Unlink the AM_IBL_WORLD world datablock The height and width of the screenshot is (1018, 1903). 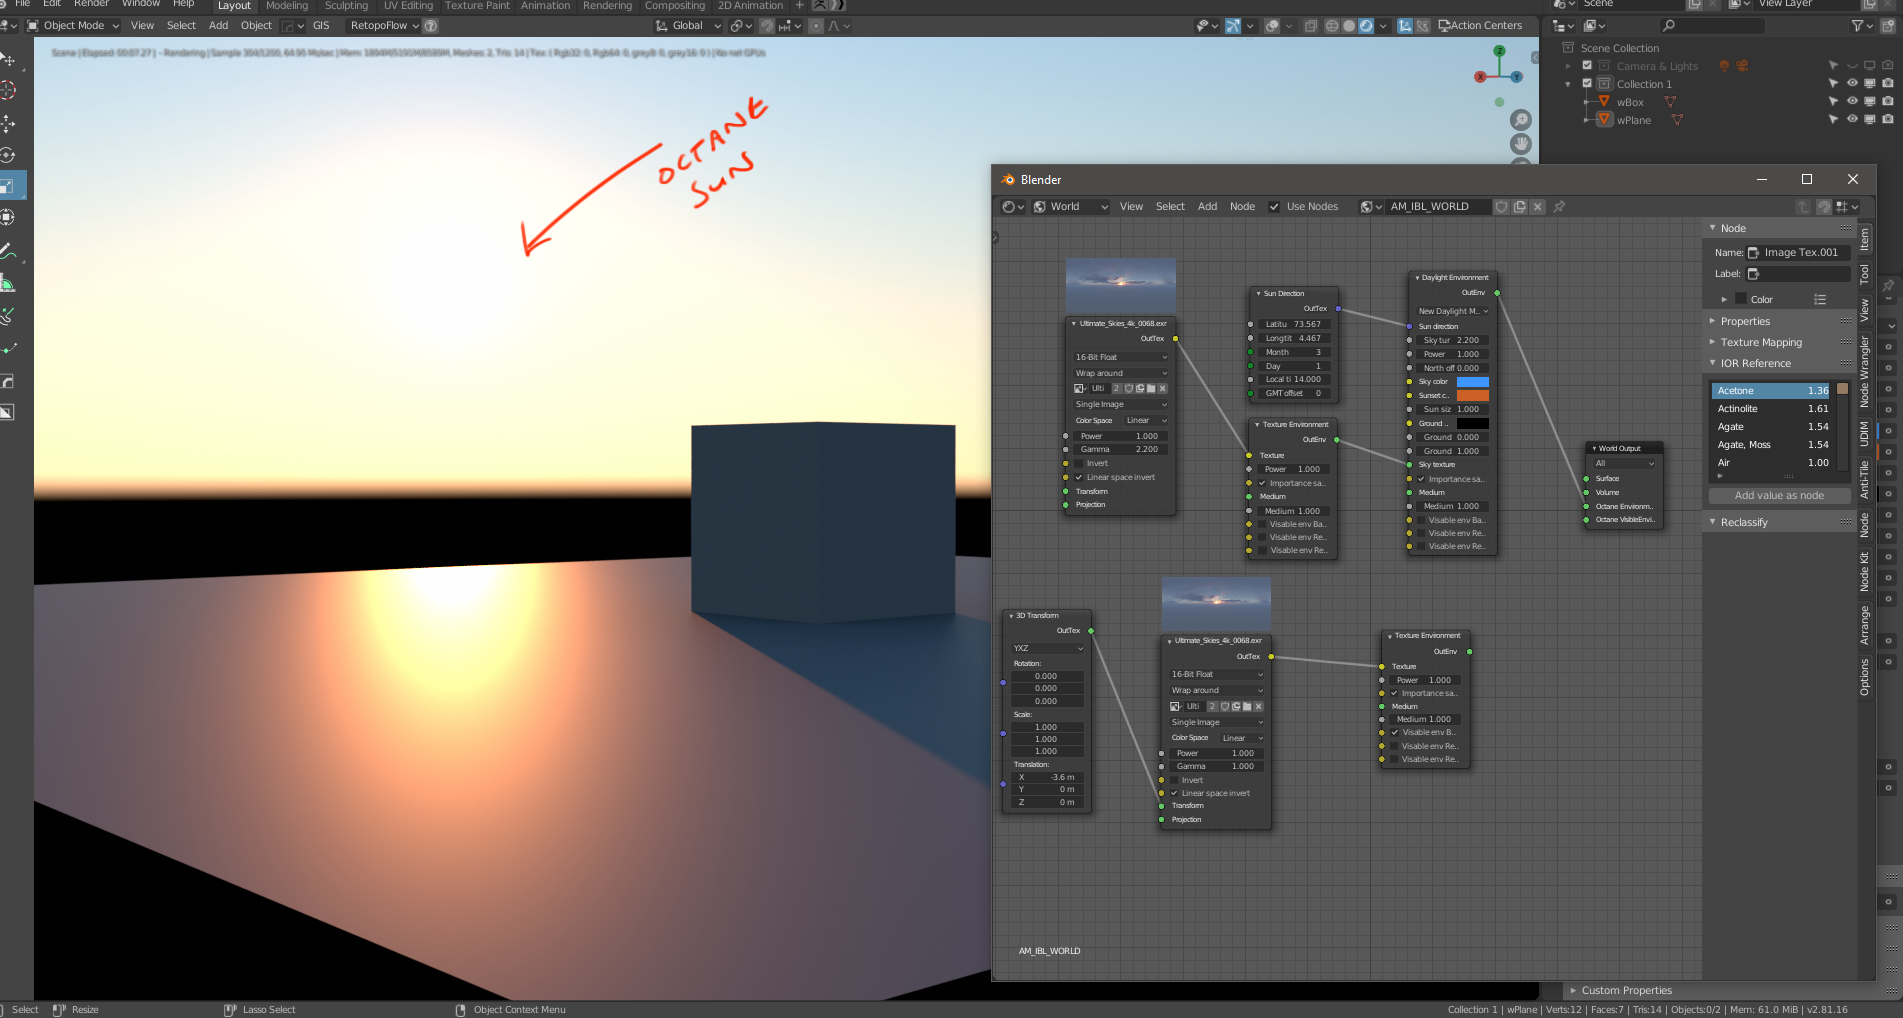click(1538, 207)
